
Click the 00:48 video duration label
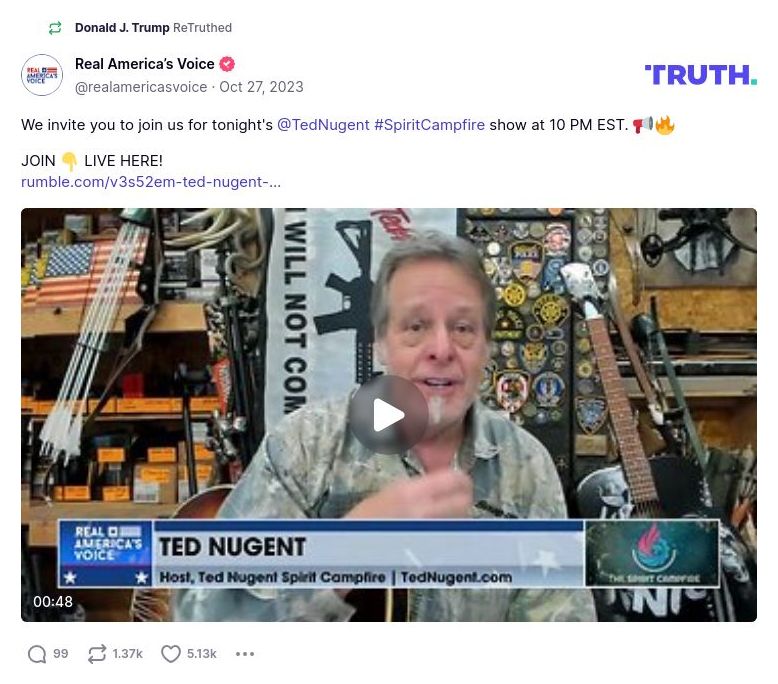[x=53, y=602]
